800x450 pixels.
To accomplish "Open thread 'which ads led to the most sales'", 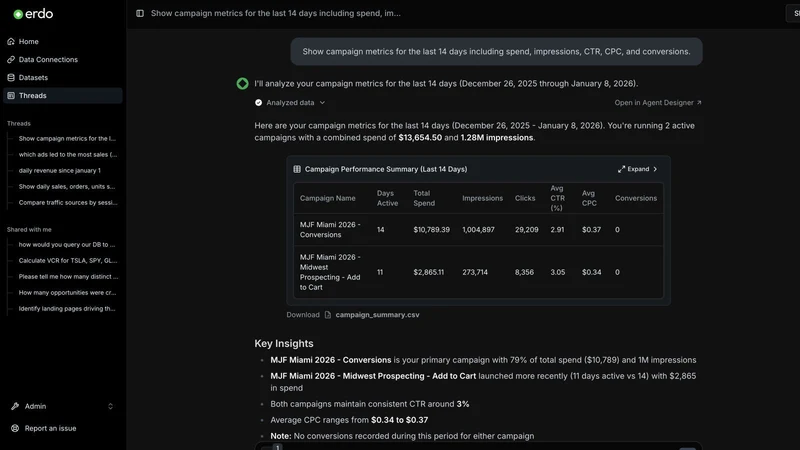I will (68, 154).
